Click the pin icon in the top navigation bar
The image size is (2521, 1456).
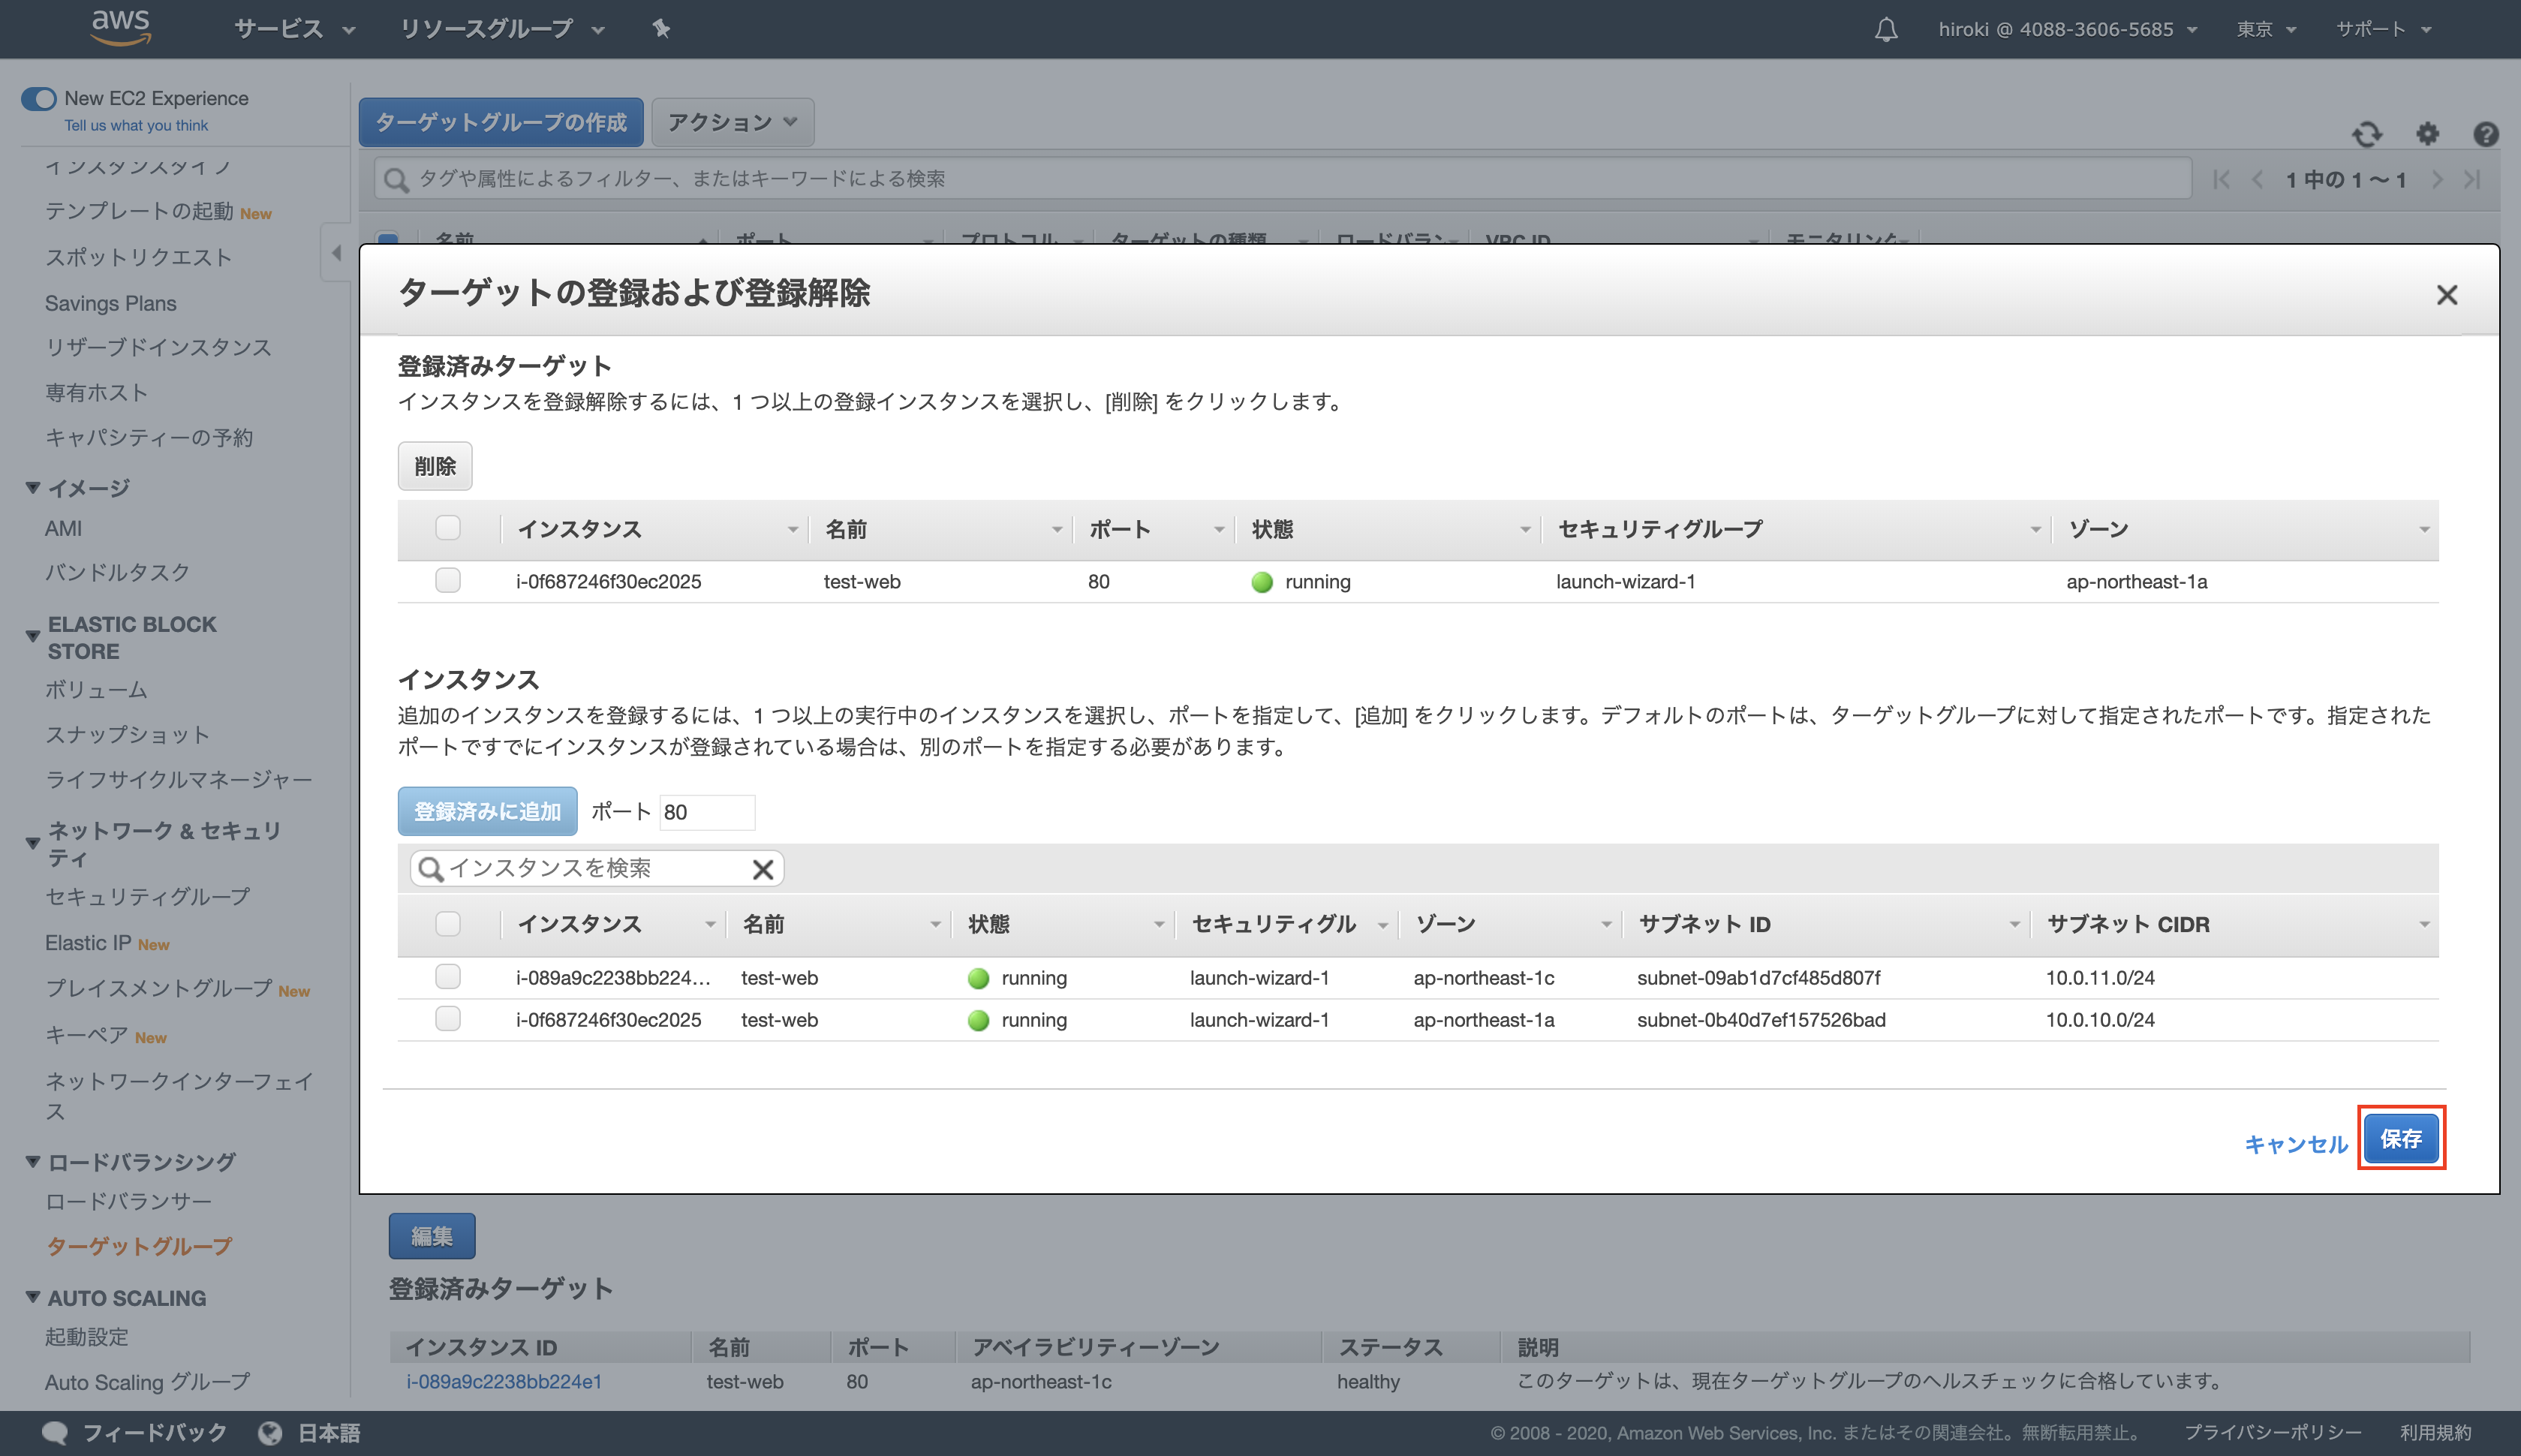click(662, 29)
